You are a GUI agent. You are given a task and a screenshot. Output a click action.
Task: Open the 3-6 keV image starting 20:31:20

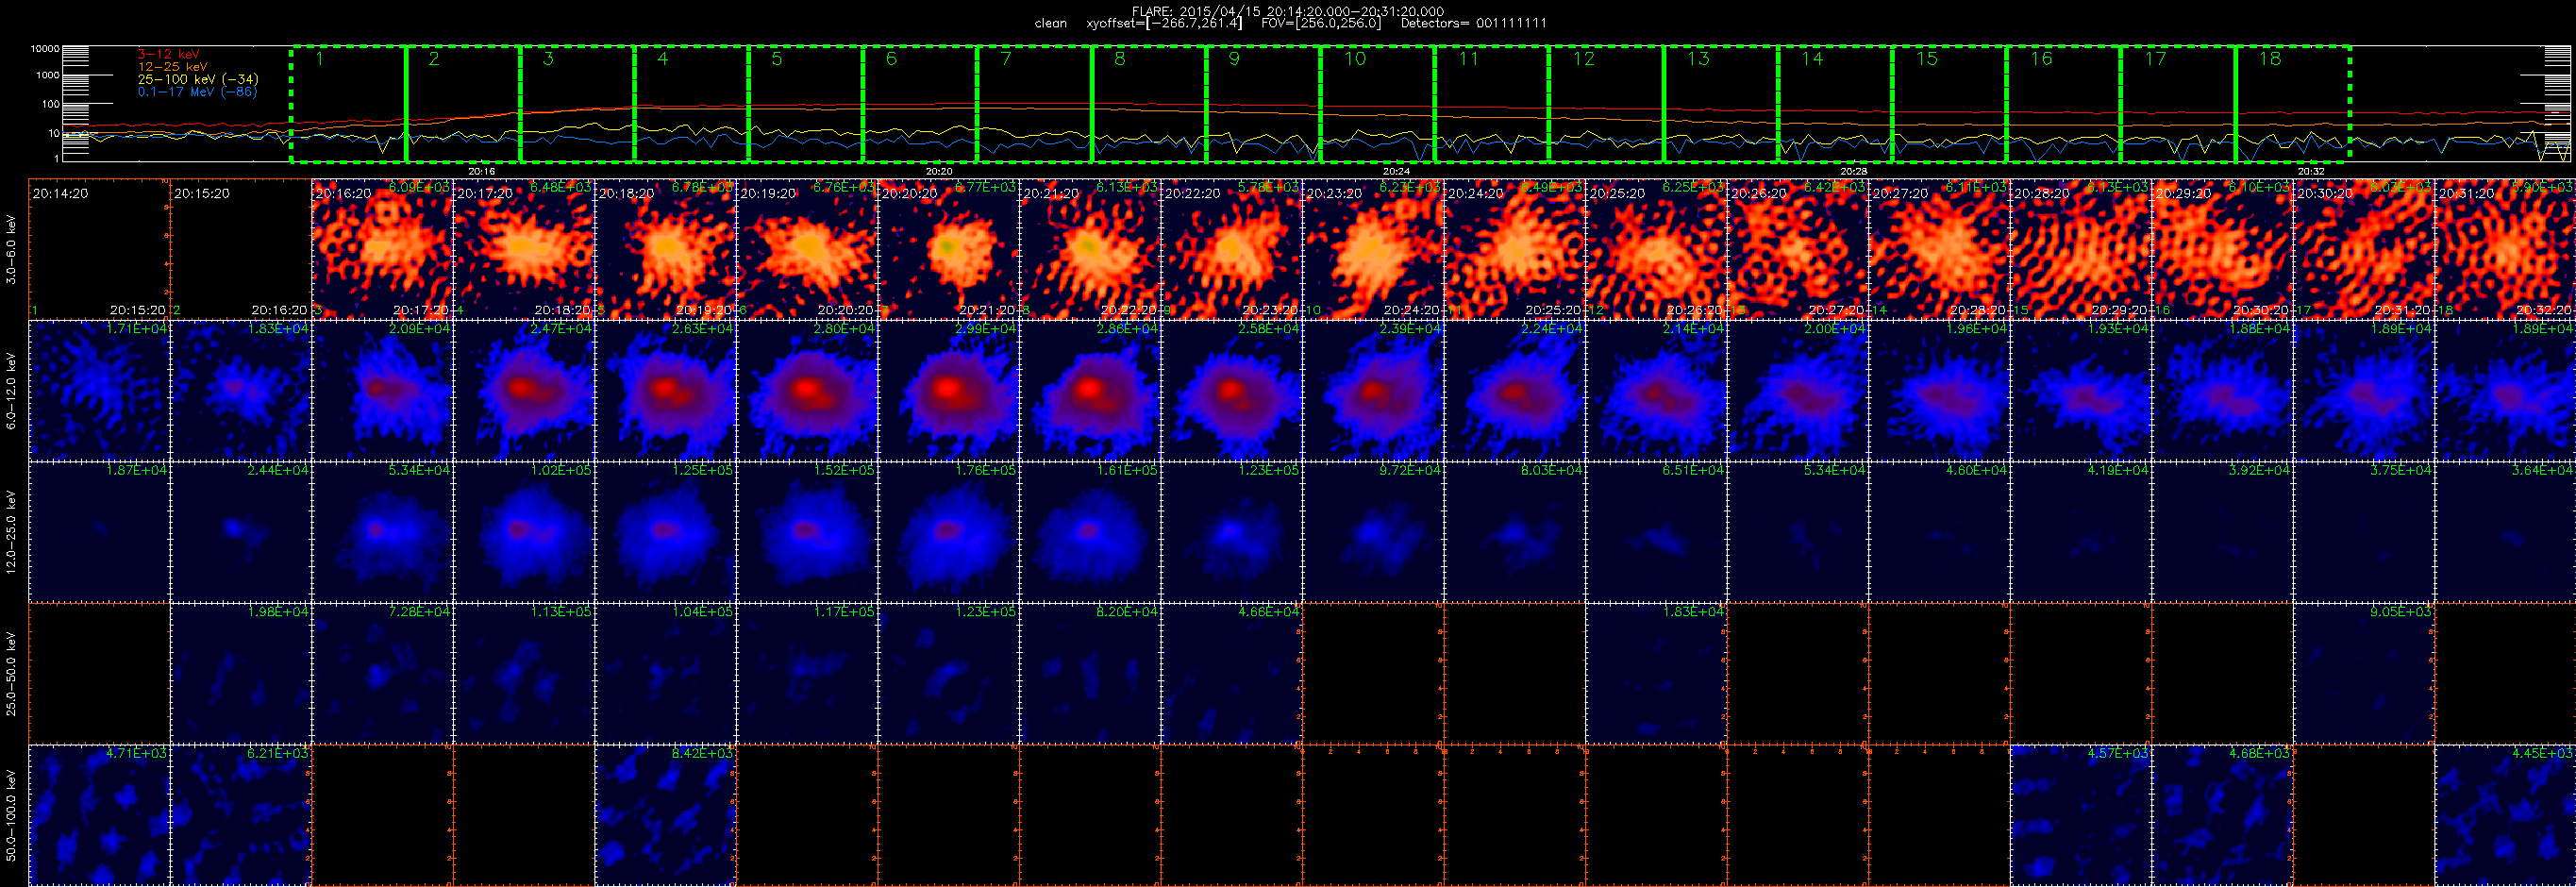2505,250
